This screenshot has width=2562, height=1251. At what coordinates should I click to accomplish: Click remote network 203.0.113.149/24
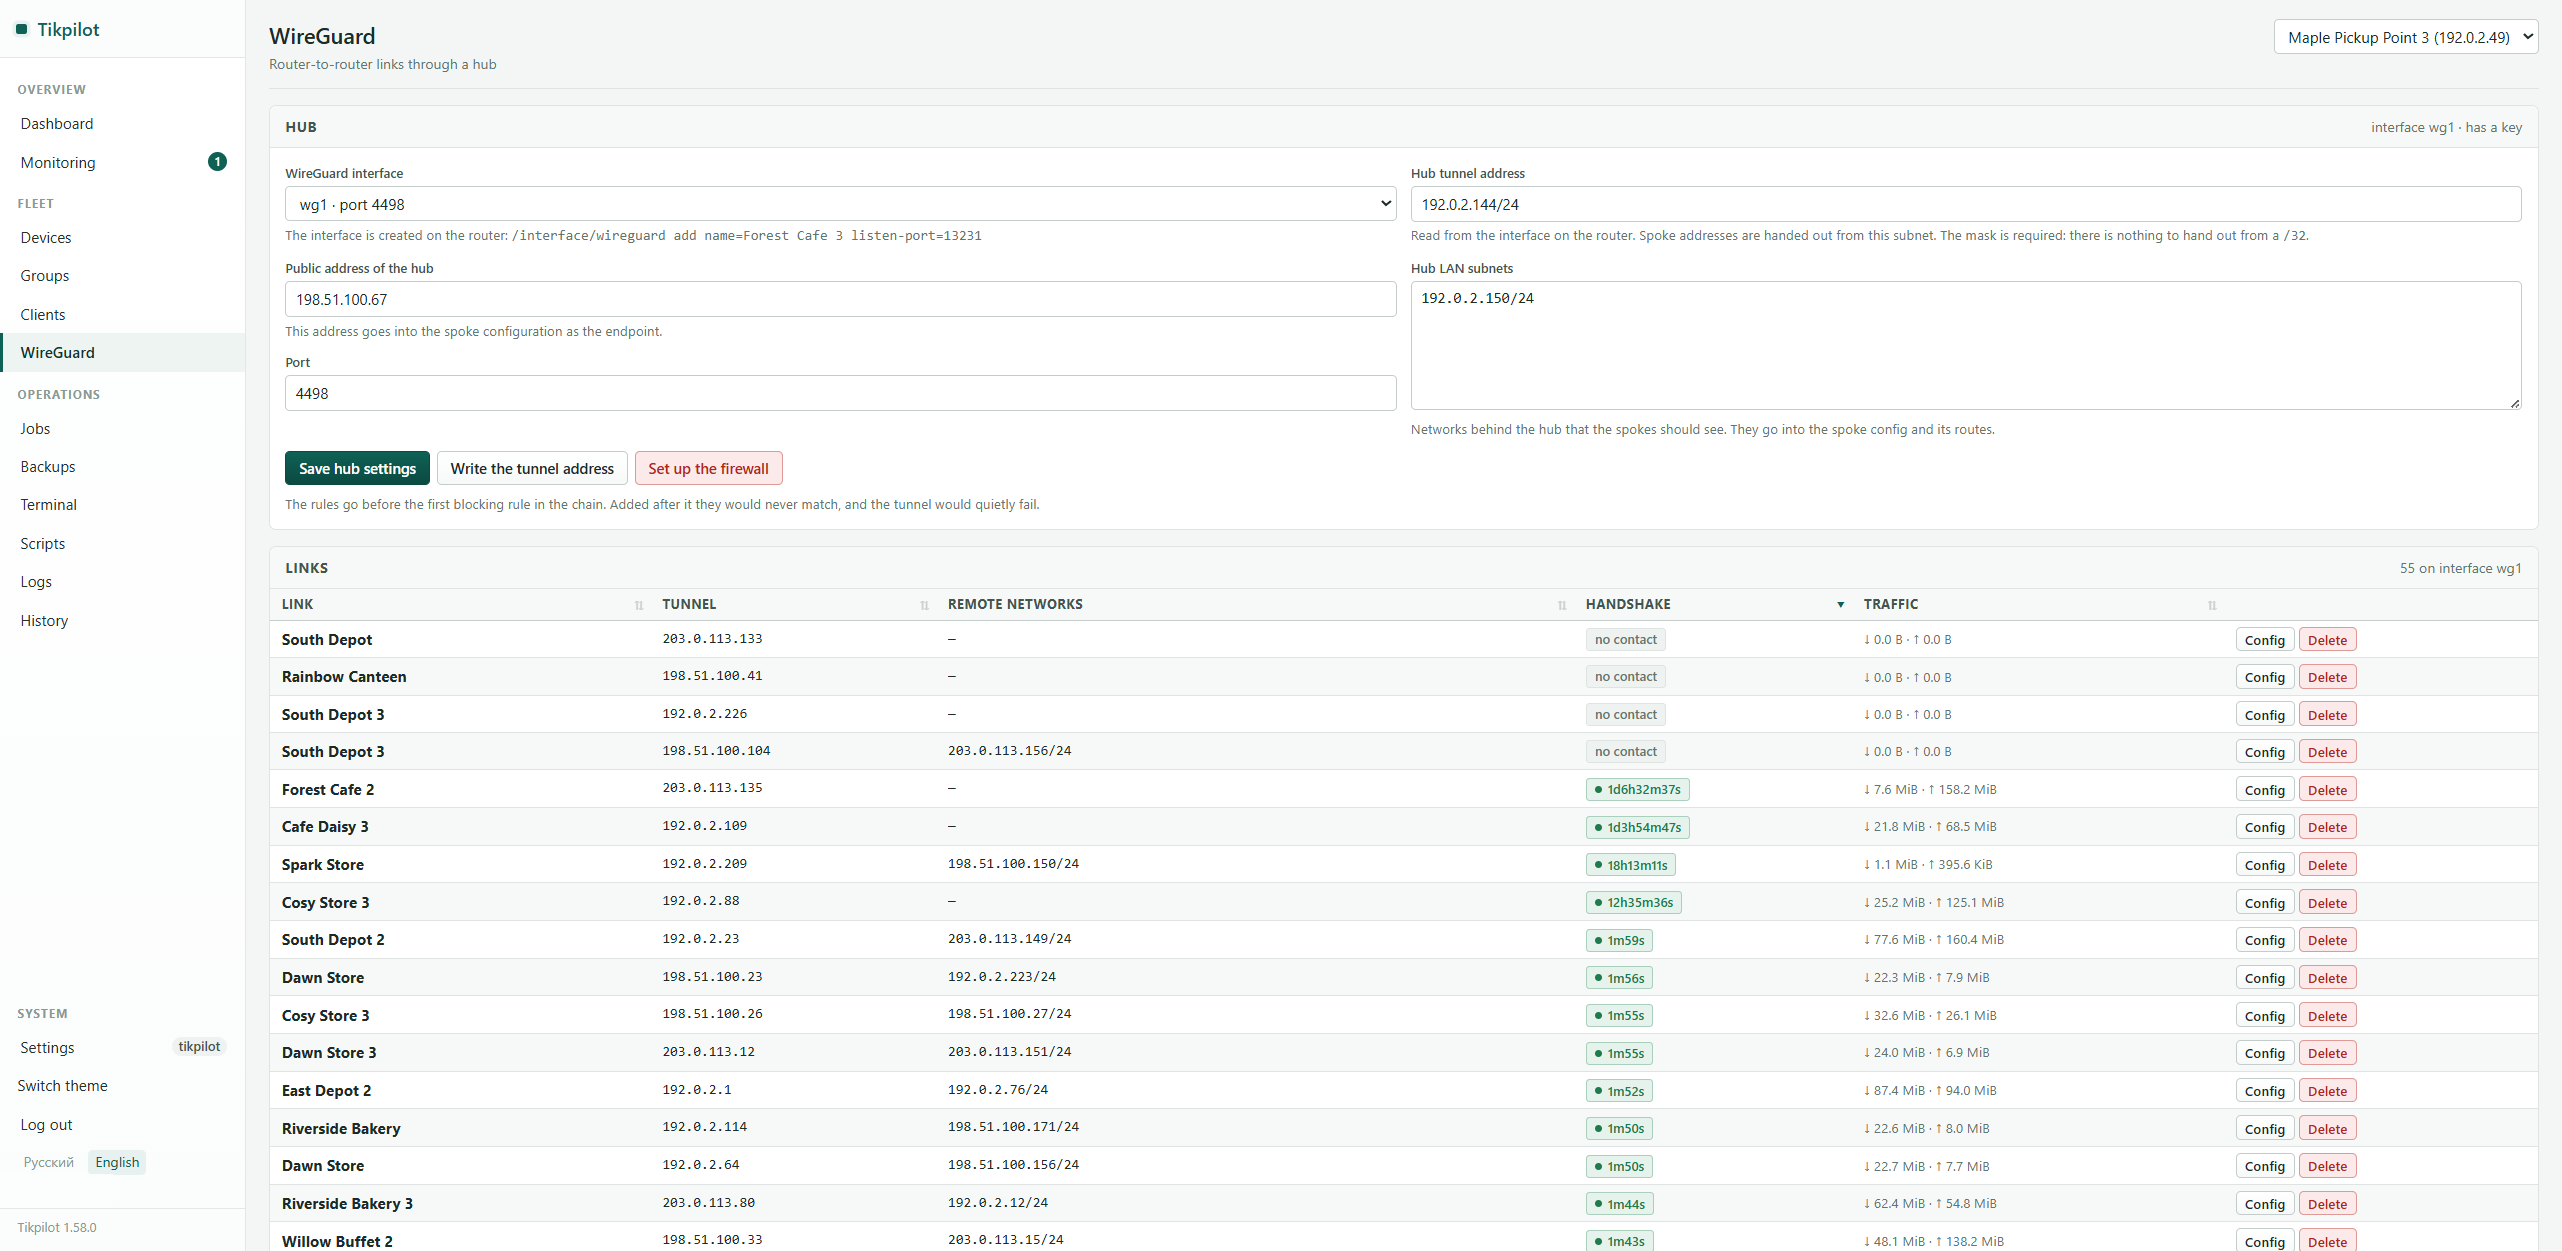pos(1009,939)
